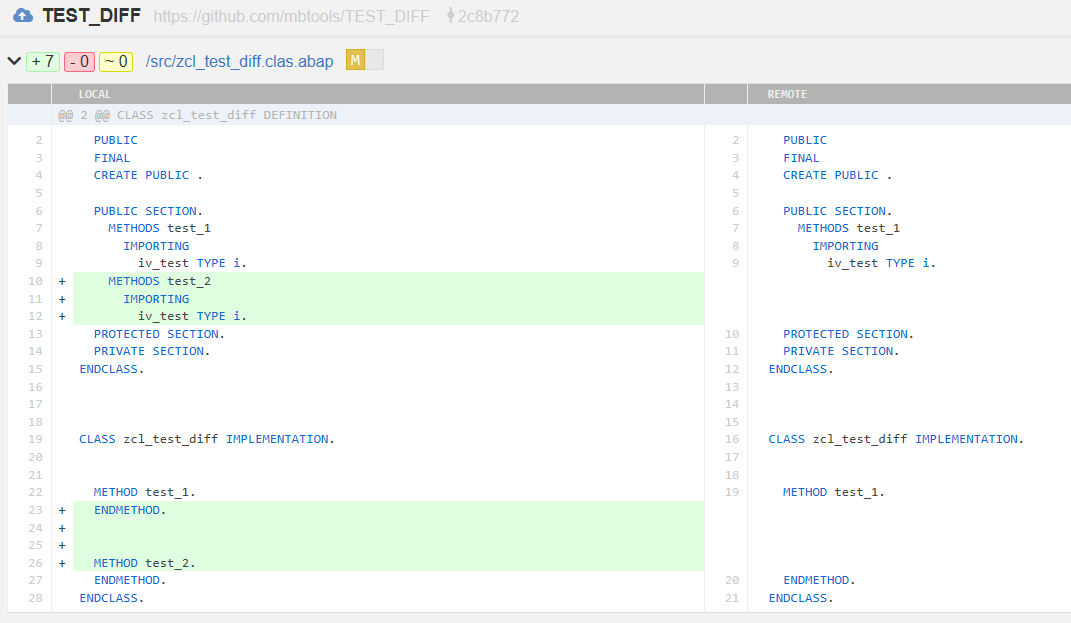Click line number 20 in the remote pane
The height and width of the screenshot is (623, 1071).
(732, 581)
